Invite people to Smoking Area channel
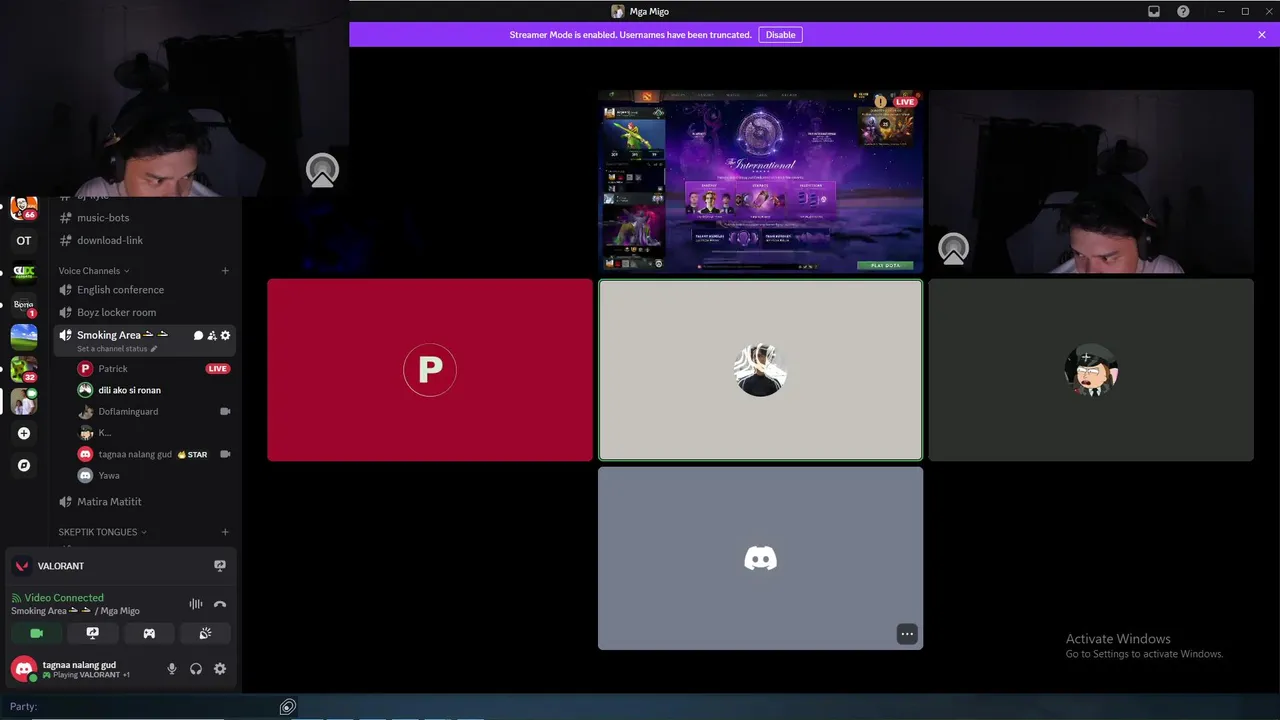The image size is (1280, 720). point(212,336)
